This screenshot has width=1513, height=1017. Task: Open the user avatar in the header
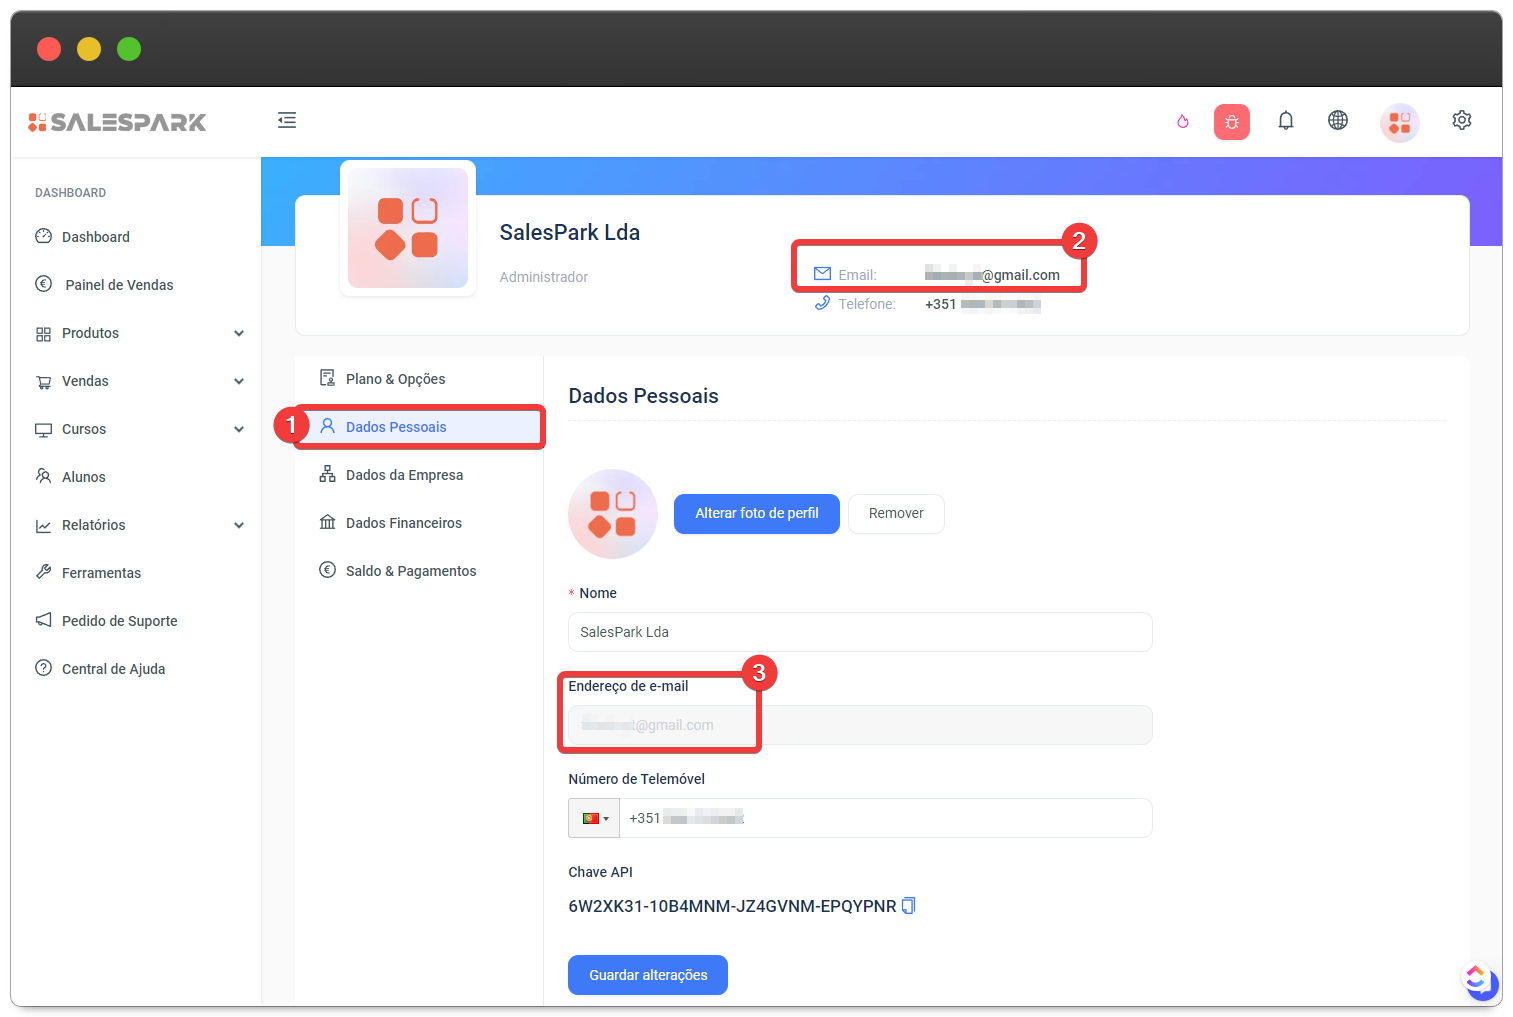(x=1399, y=123)
